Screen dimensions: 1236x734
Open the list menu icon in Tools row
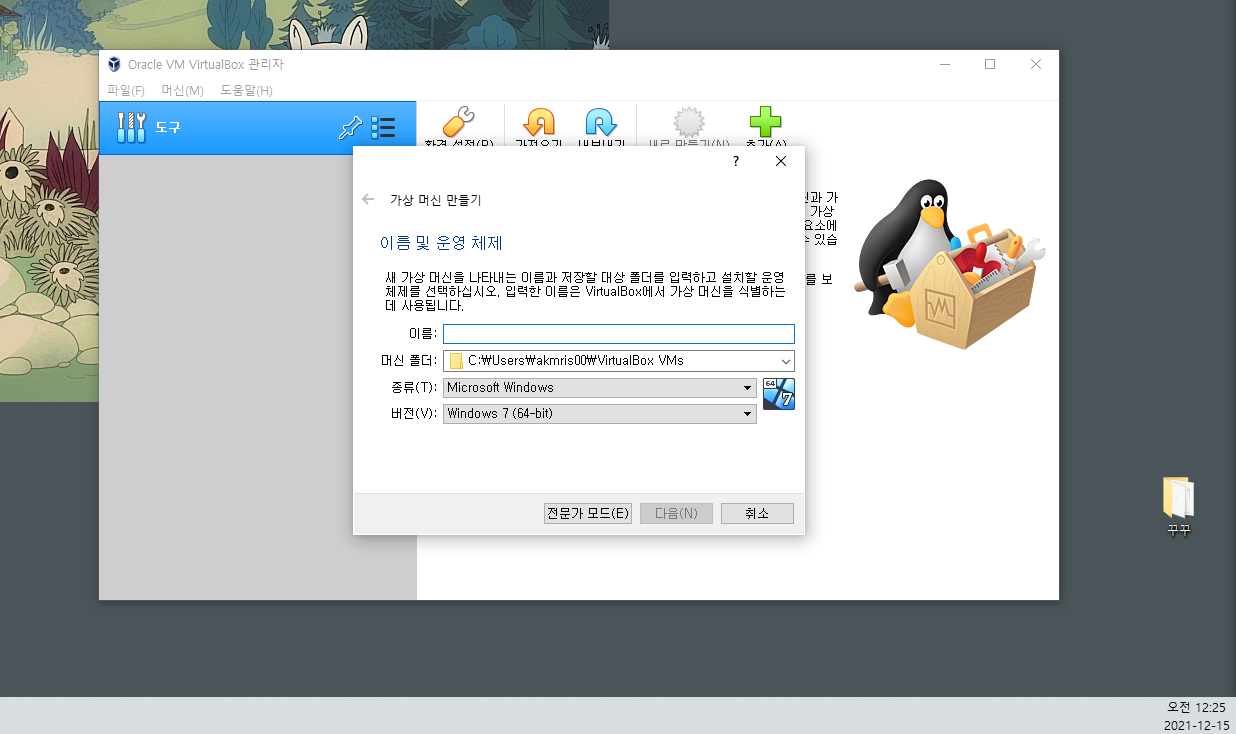point(383,127)
